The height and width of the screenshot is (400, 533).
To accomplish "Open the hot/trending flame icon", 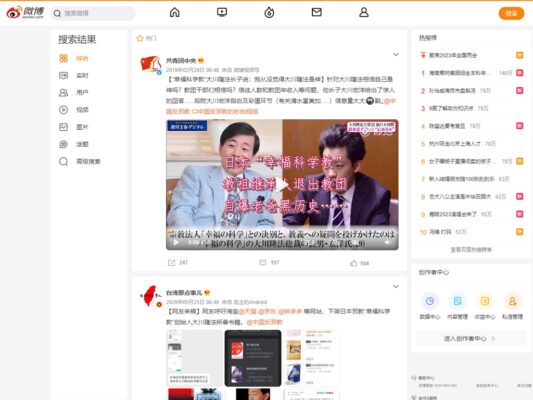I will [x=269, y=13].
